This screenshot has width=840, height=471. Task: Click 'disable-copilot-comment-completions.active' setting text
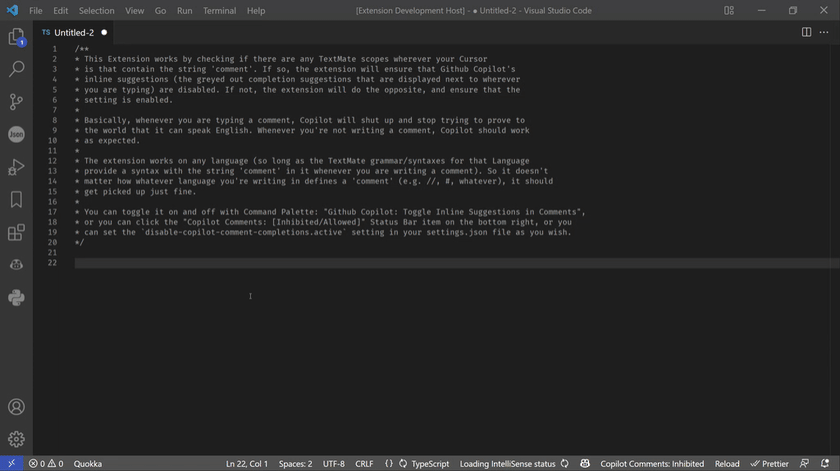click(244, 233)
